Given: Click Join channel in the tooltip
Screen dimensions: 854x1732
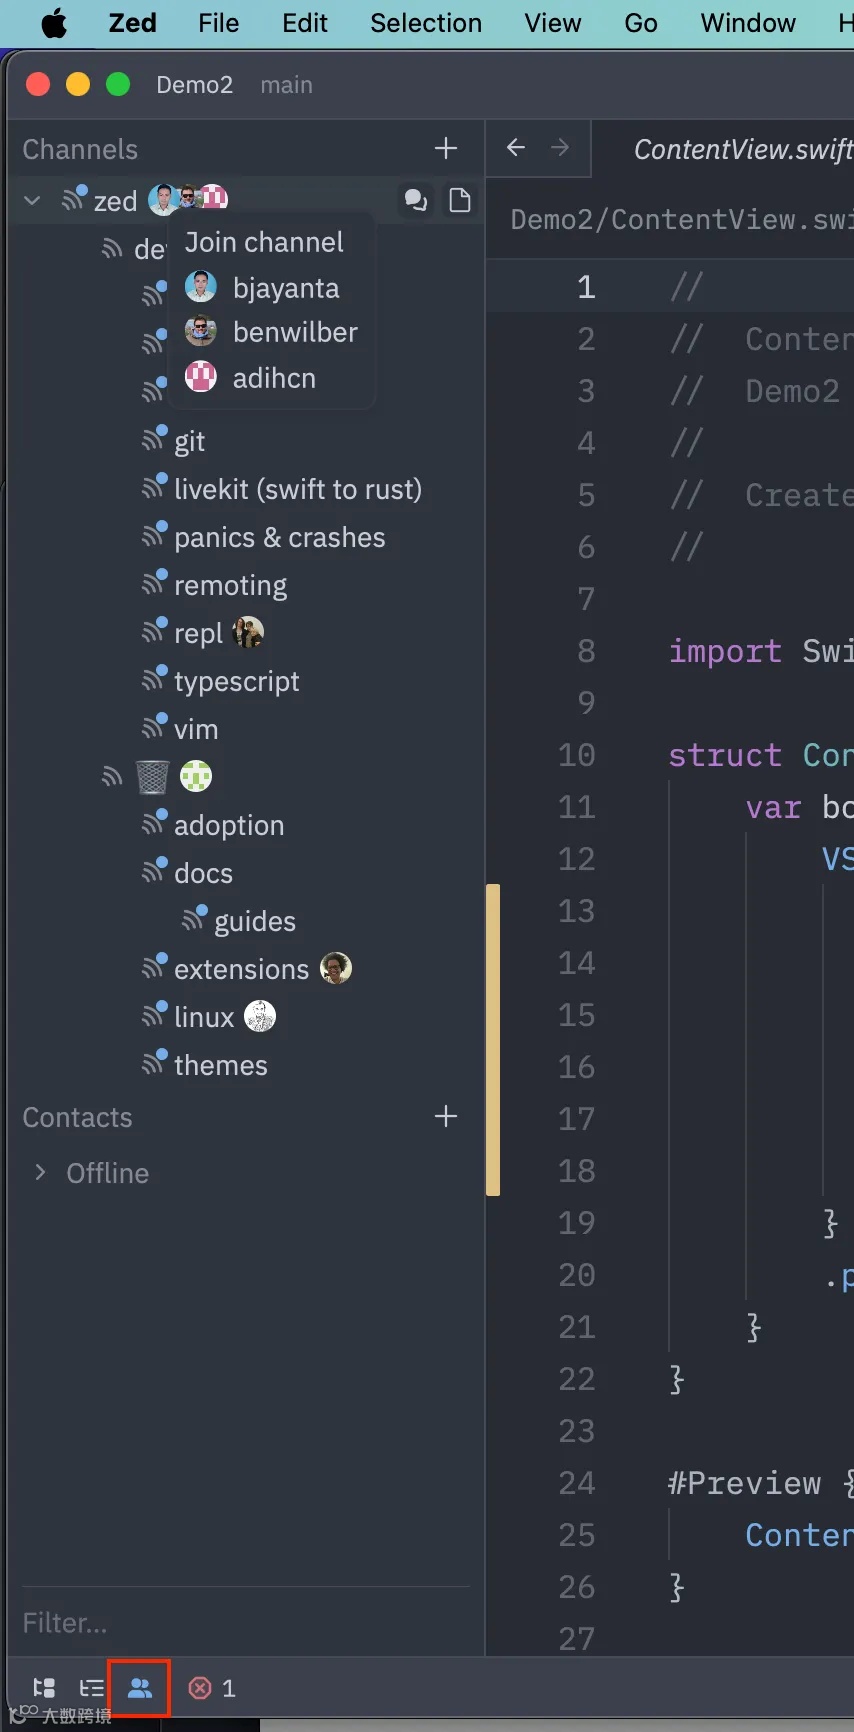Looking at the screenshot, I should pyautogui.click(x=264, y=242).
